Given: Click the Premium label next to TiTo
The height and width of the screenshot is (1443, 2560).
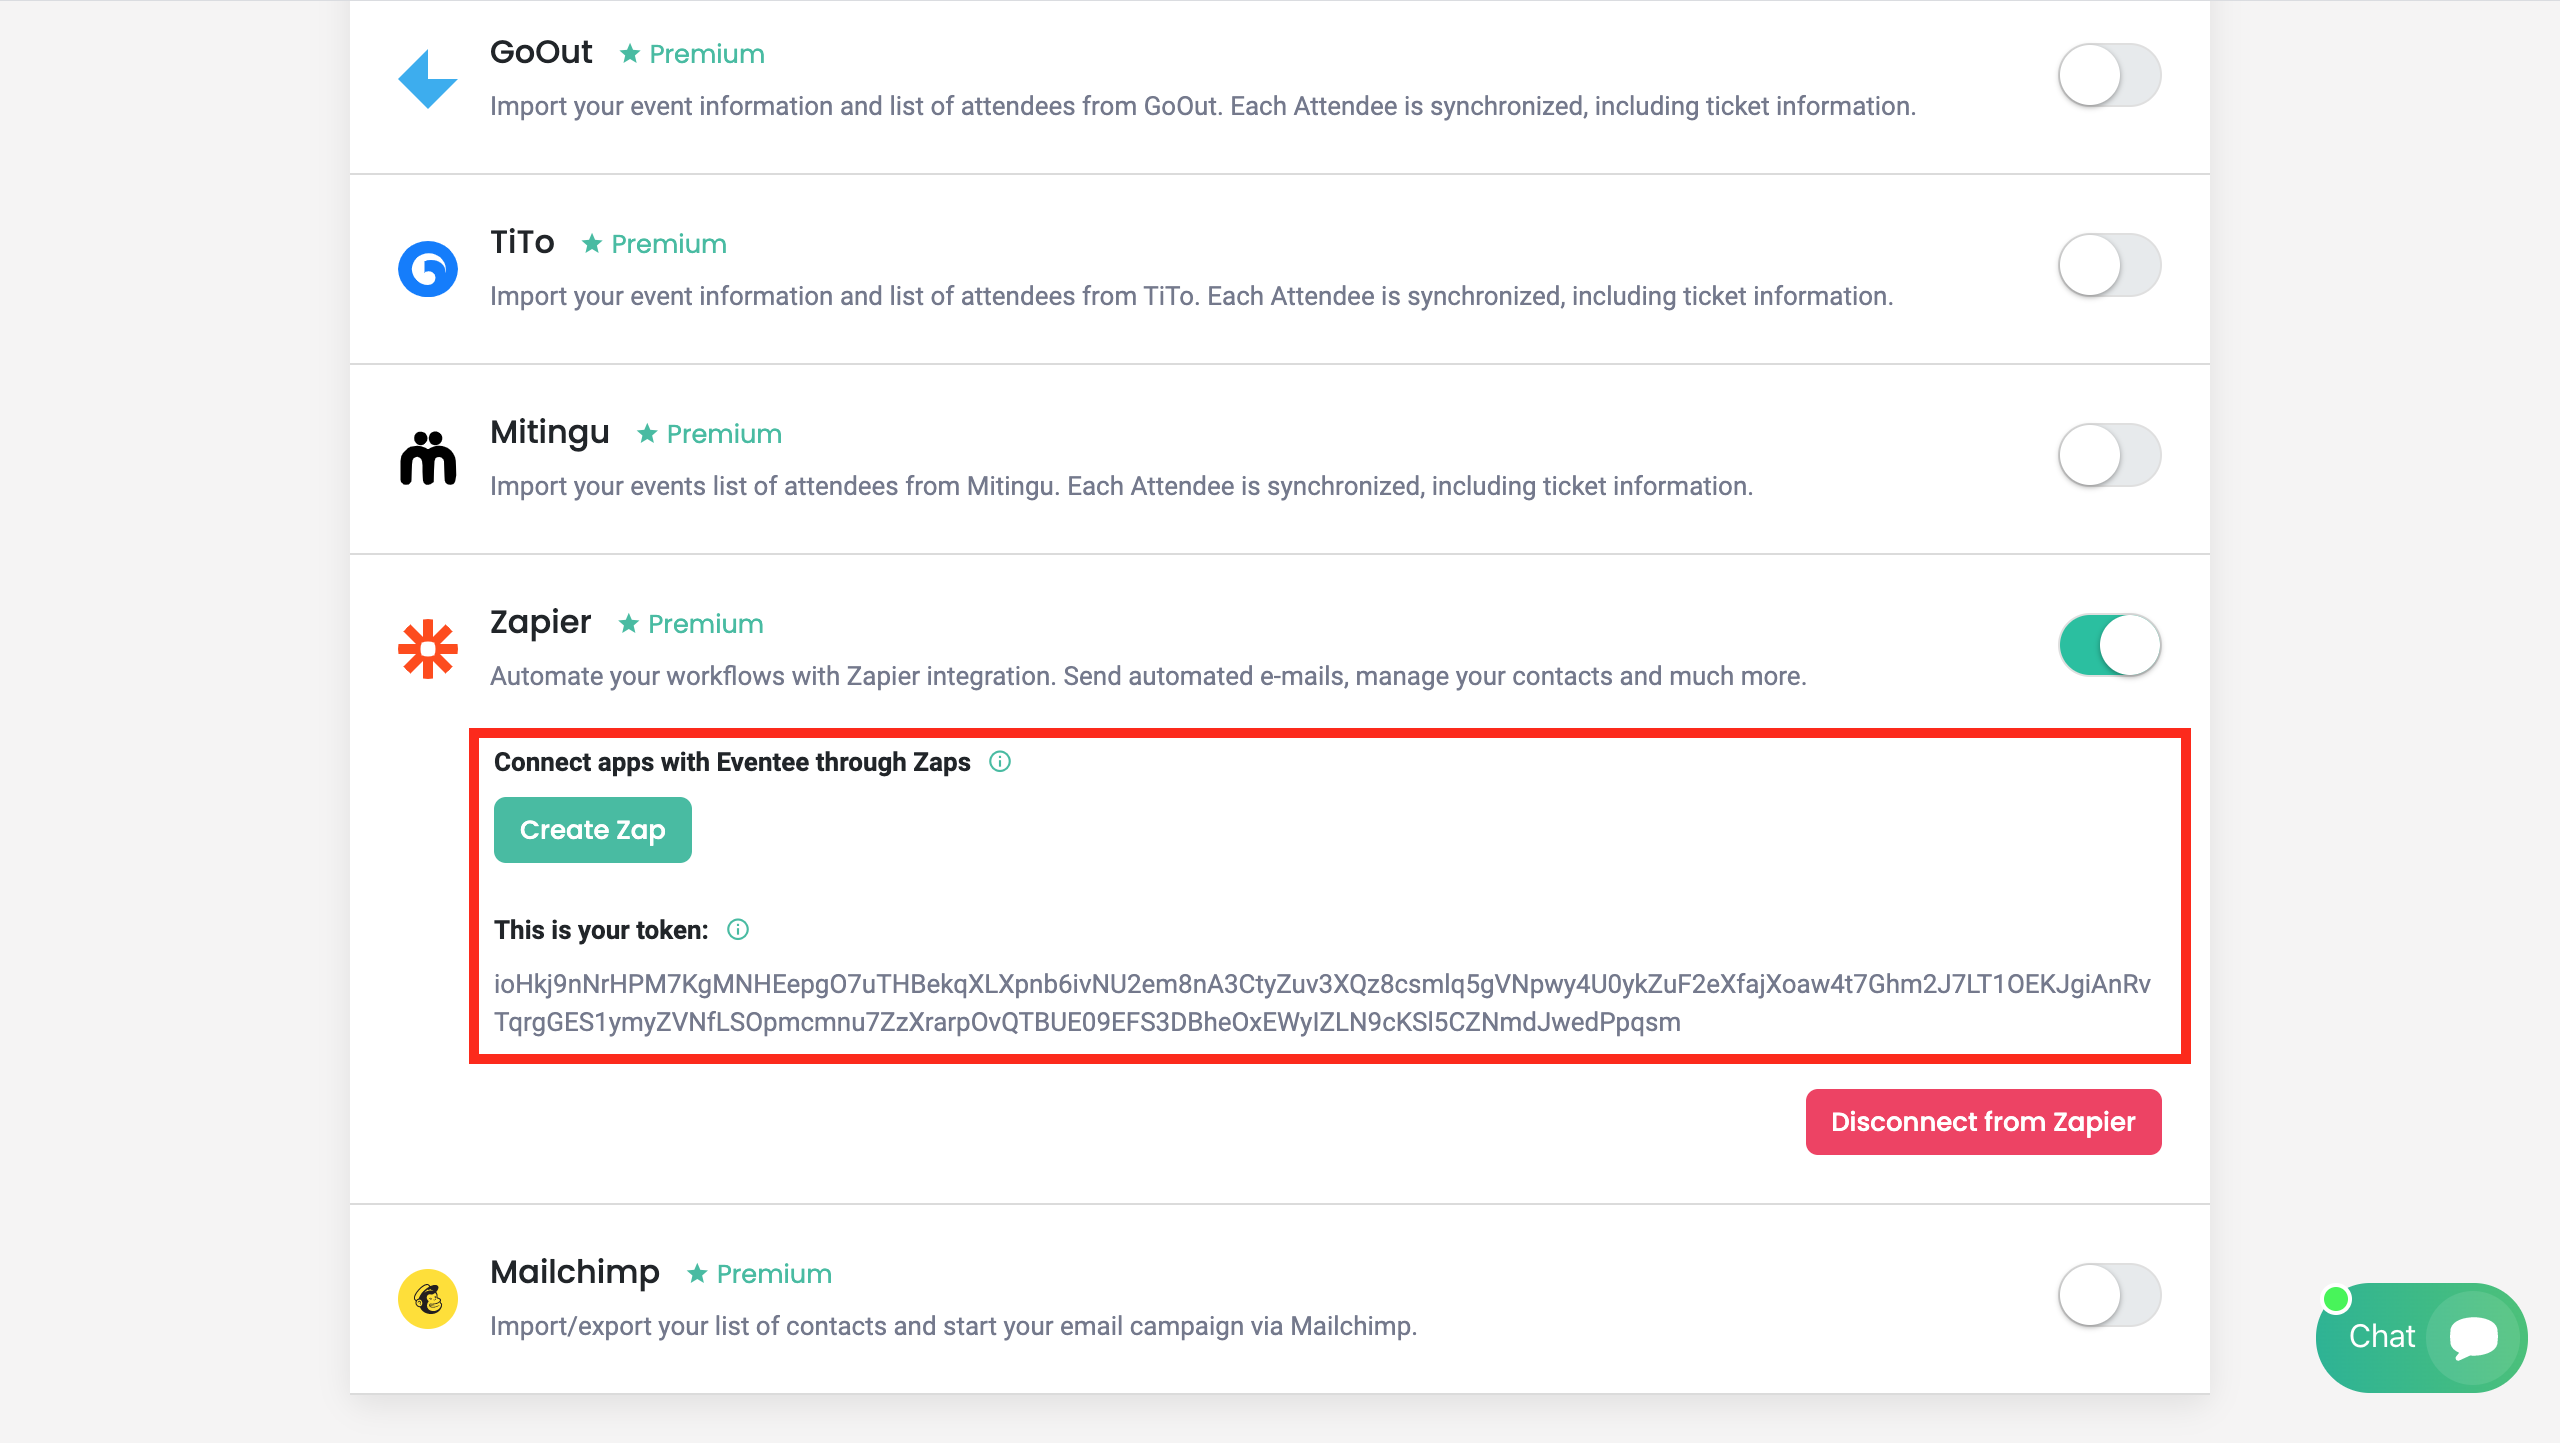Looking at the screenshot, I should [669, 244].
